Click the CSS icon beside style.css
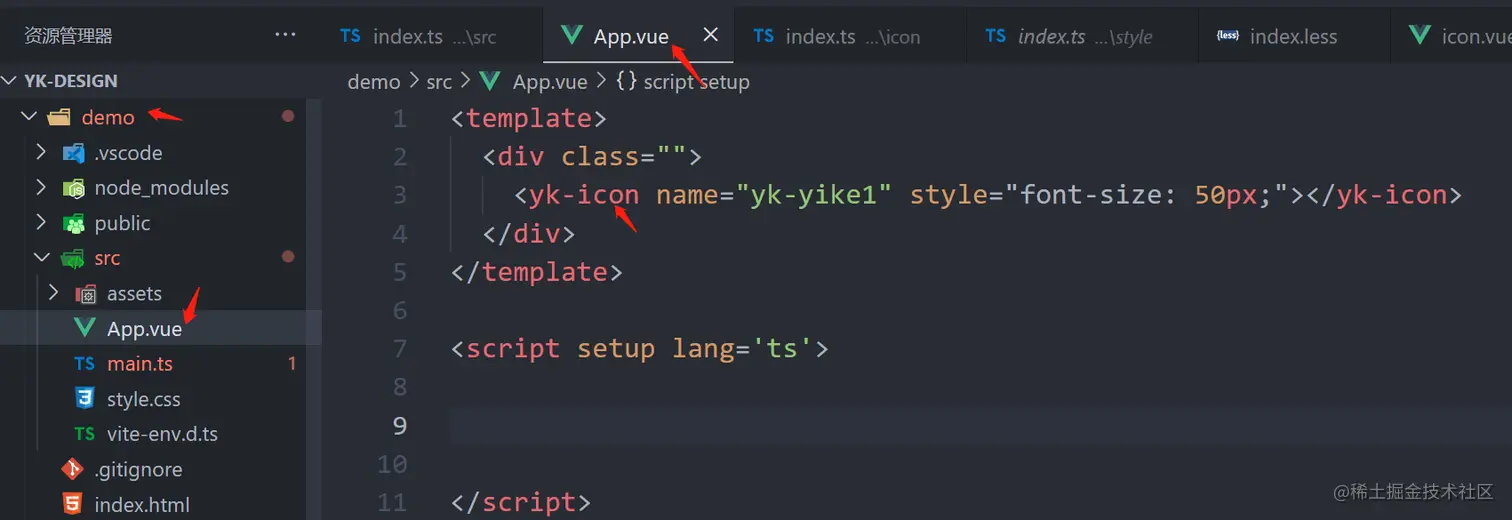 pyautogui.click(x=85, y=399)
